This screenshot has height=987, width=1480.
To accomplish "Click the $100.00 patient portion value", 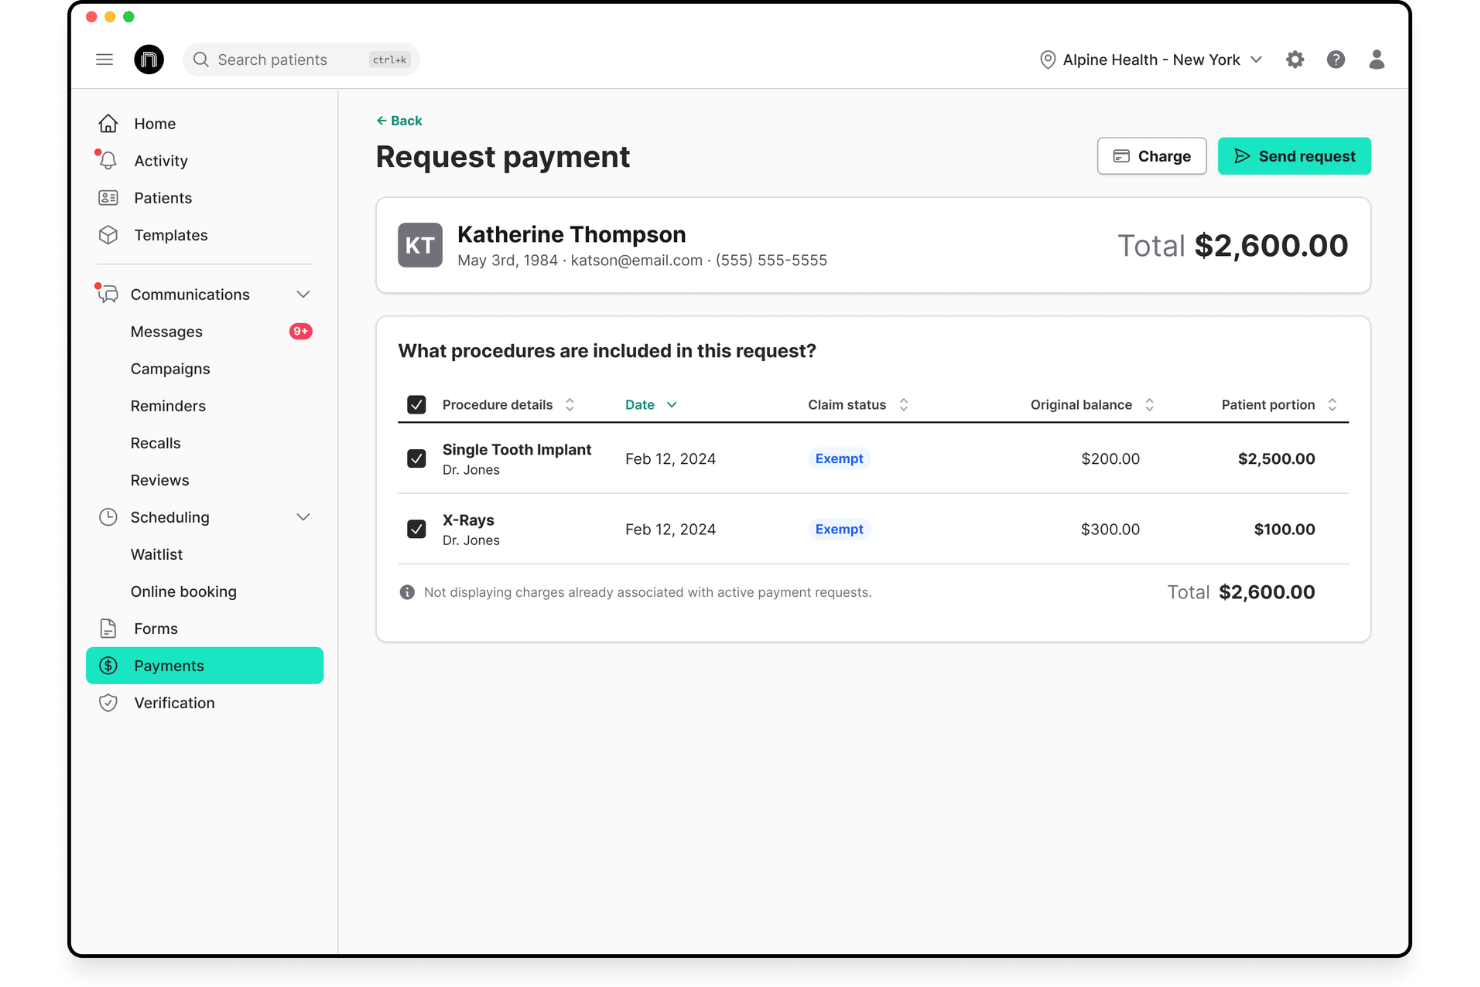I will click(x=1284, y=529).
